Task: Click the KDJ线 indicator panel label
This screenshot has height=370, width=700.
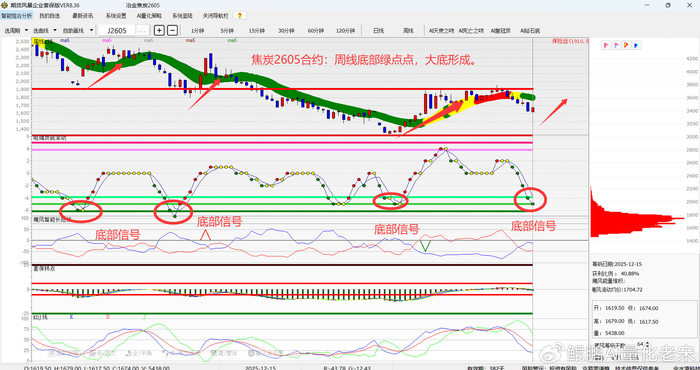Action: (x=40, y=318)
